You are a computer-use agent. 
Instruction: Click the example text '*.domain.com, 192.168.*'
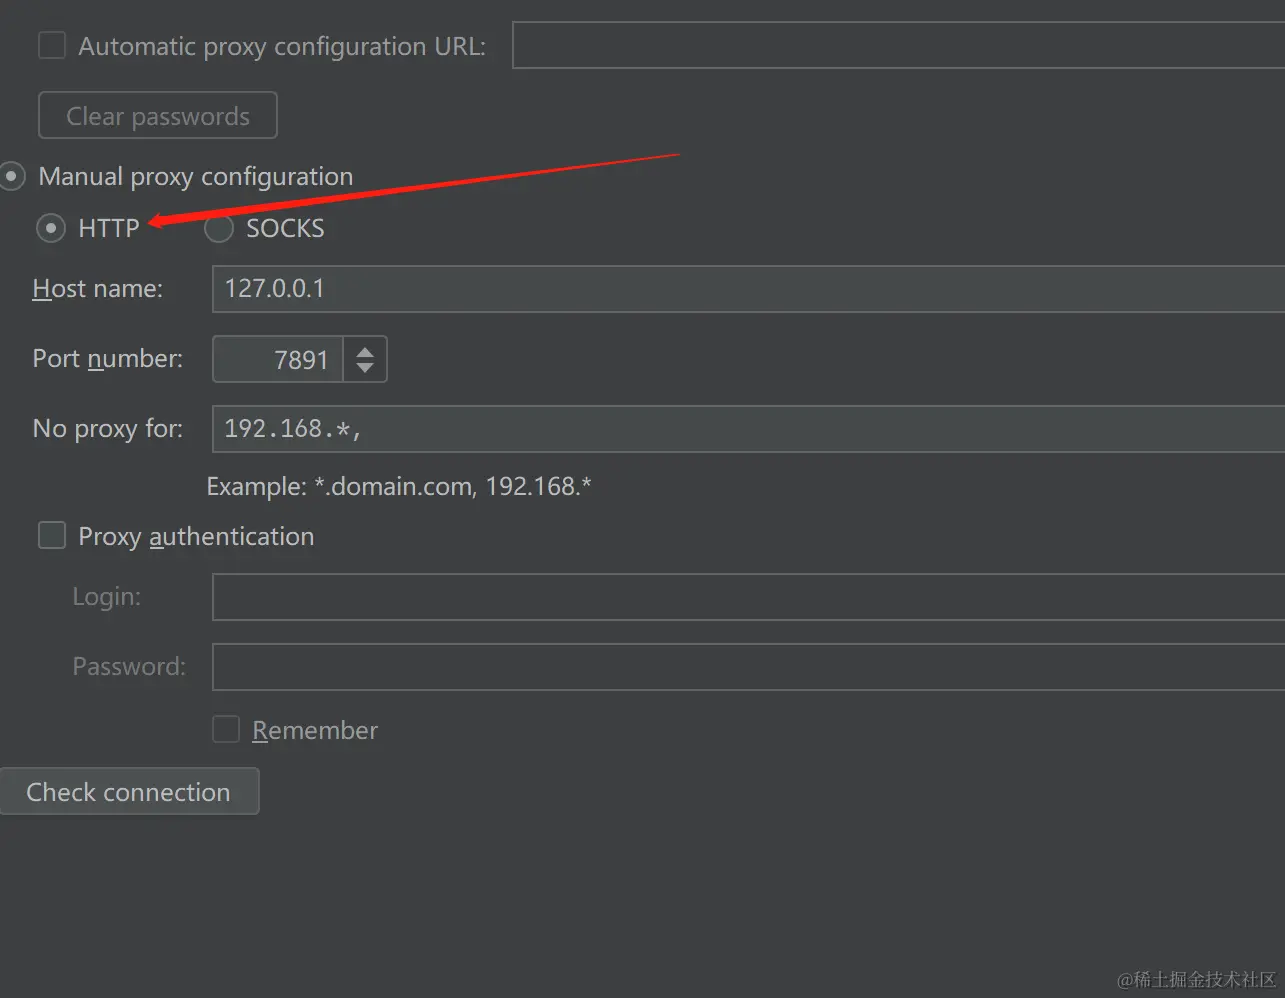[x=453, y=487]
